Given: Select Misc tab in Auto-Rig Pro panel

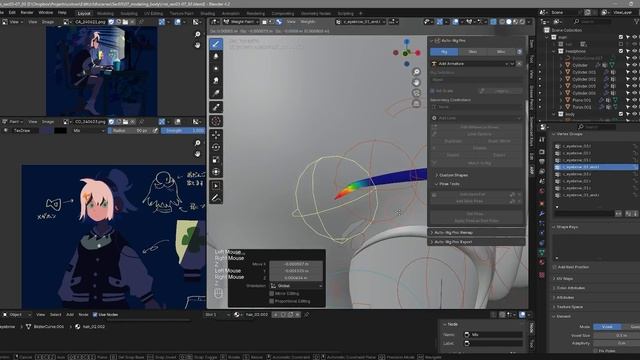Looking at the screenshot, I should [501, 52].
